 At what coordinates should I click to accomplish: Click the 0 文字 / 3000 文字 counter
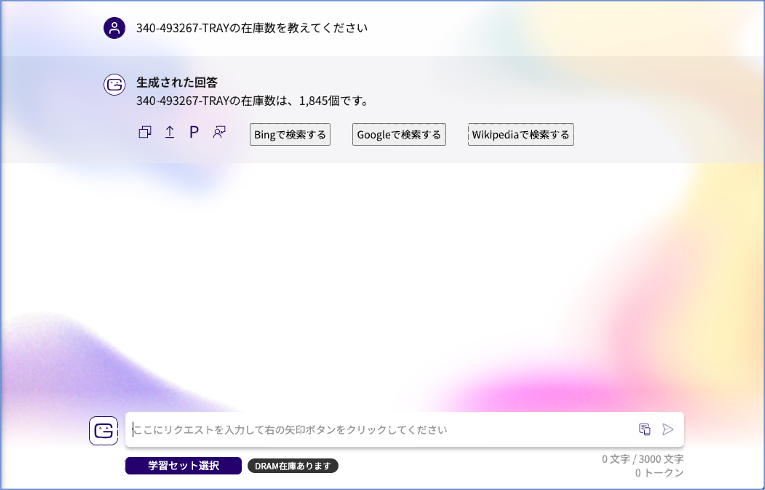(x=642, y=459)
